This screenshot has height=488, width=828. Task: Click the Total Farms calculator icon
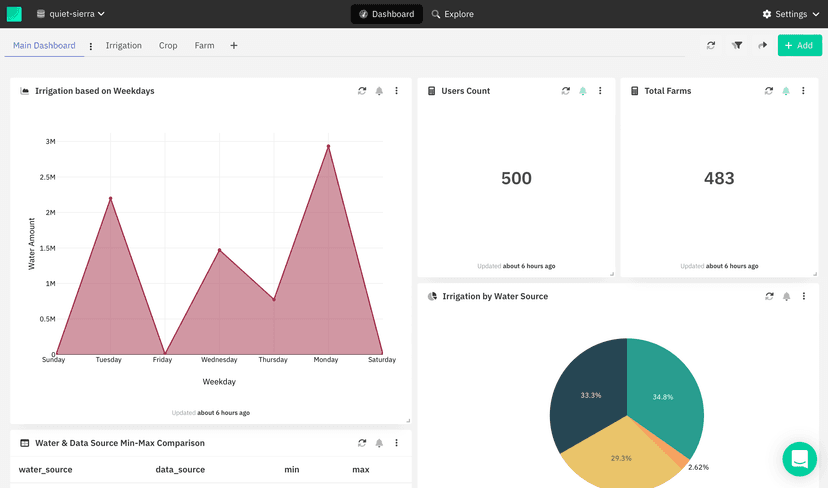point(635,91)
